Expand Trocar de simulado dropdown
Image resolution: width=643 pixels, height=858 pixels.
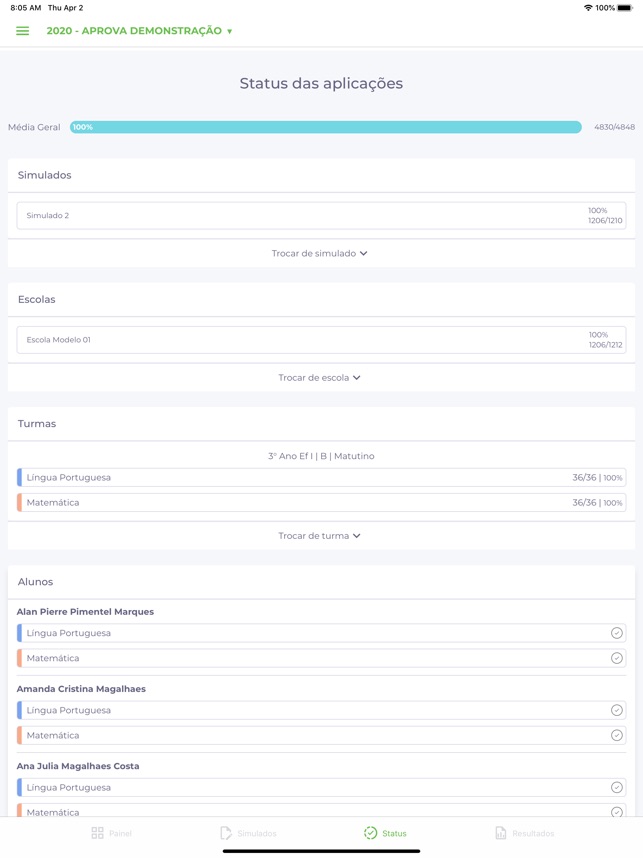click(320, 253)
